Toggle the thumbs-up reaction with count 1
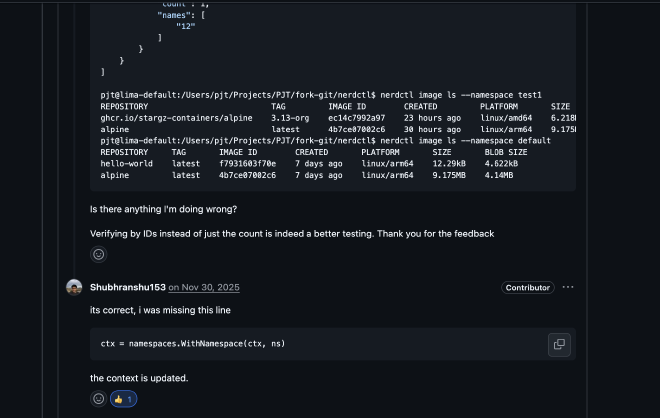 coord(124,398)
